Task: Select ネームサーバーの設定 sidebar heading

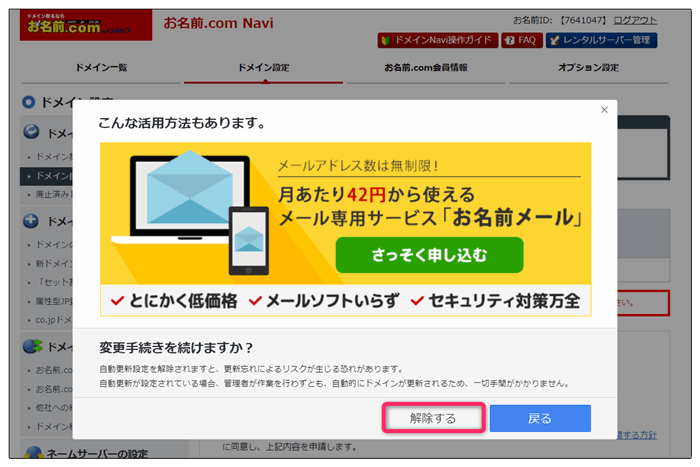Action: (97, 454)
